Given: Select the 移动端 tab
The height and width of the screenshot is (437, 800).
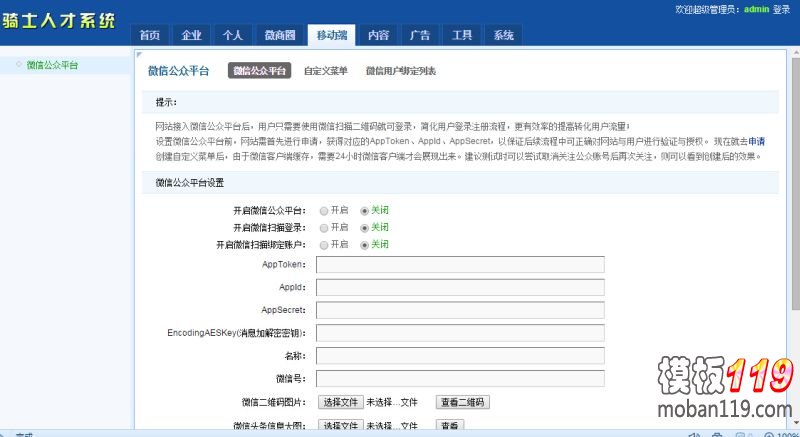Looking at the screenshot, I should pyautogui.click(x=332, y=35).
